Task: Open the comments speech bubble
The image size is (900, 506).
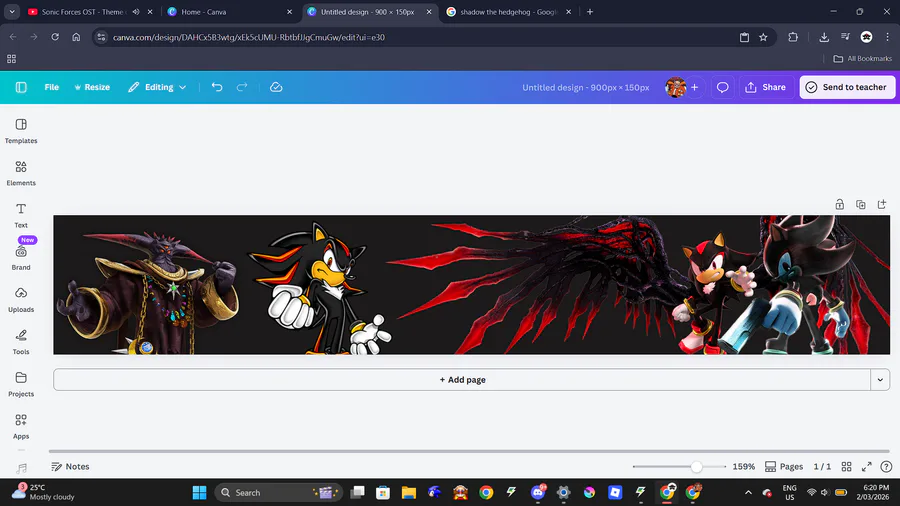Action: [x=723, y=87]
